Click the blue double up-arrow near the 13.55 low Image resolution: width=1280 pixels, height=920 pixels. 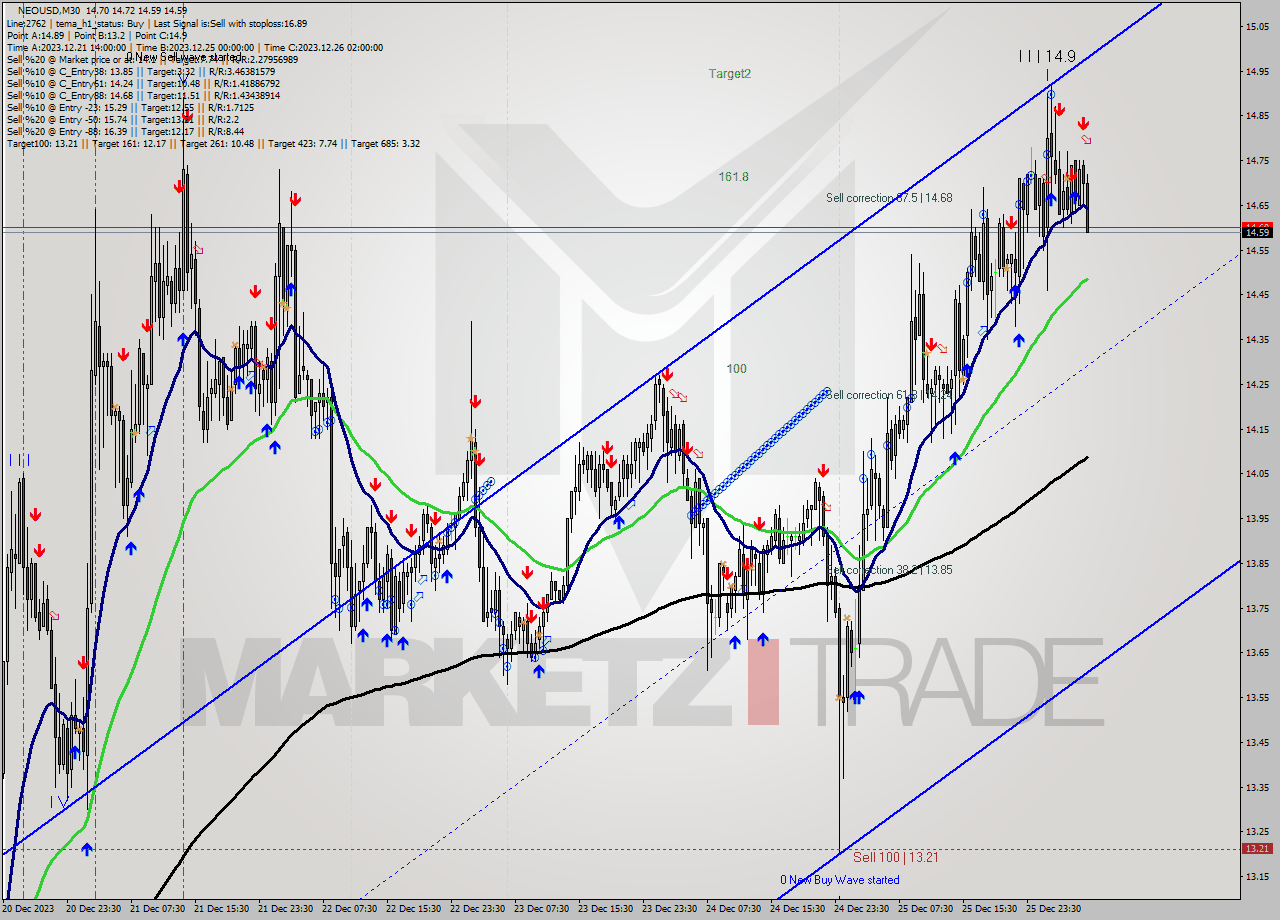856,697
